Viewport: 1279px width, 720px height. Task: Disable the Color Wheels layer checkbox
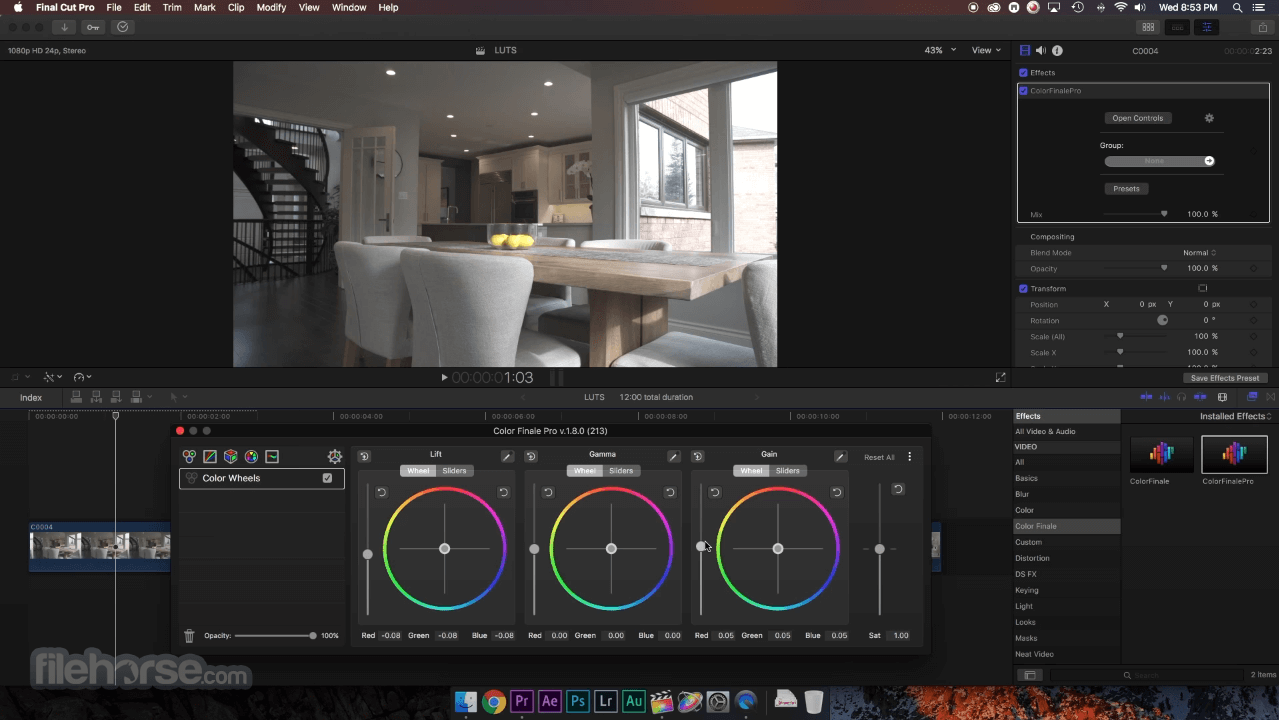[x=327, y=478]
